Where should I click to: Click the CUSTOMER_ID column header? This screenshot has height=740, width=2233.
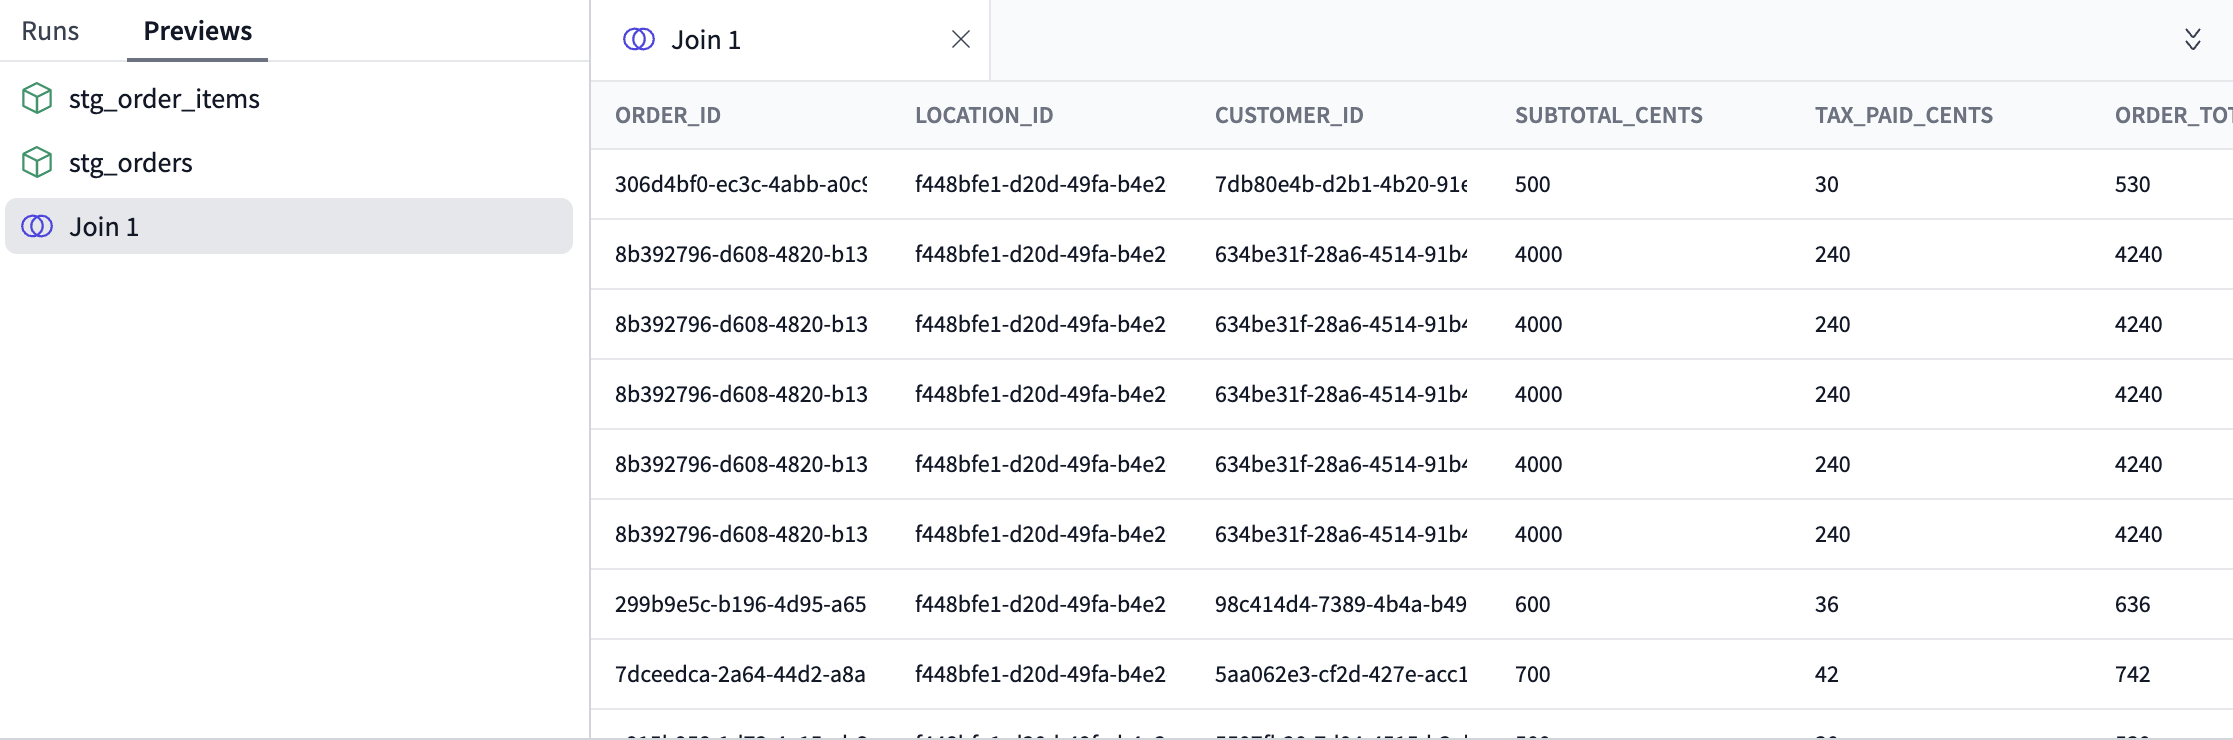tap(1289, 115)
